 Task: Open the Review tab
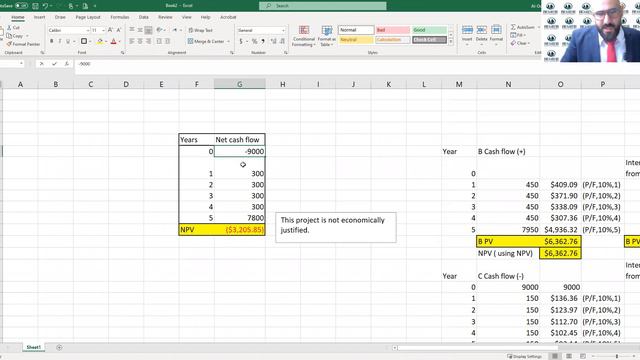point(165,17)
